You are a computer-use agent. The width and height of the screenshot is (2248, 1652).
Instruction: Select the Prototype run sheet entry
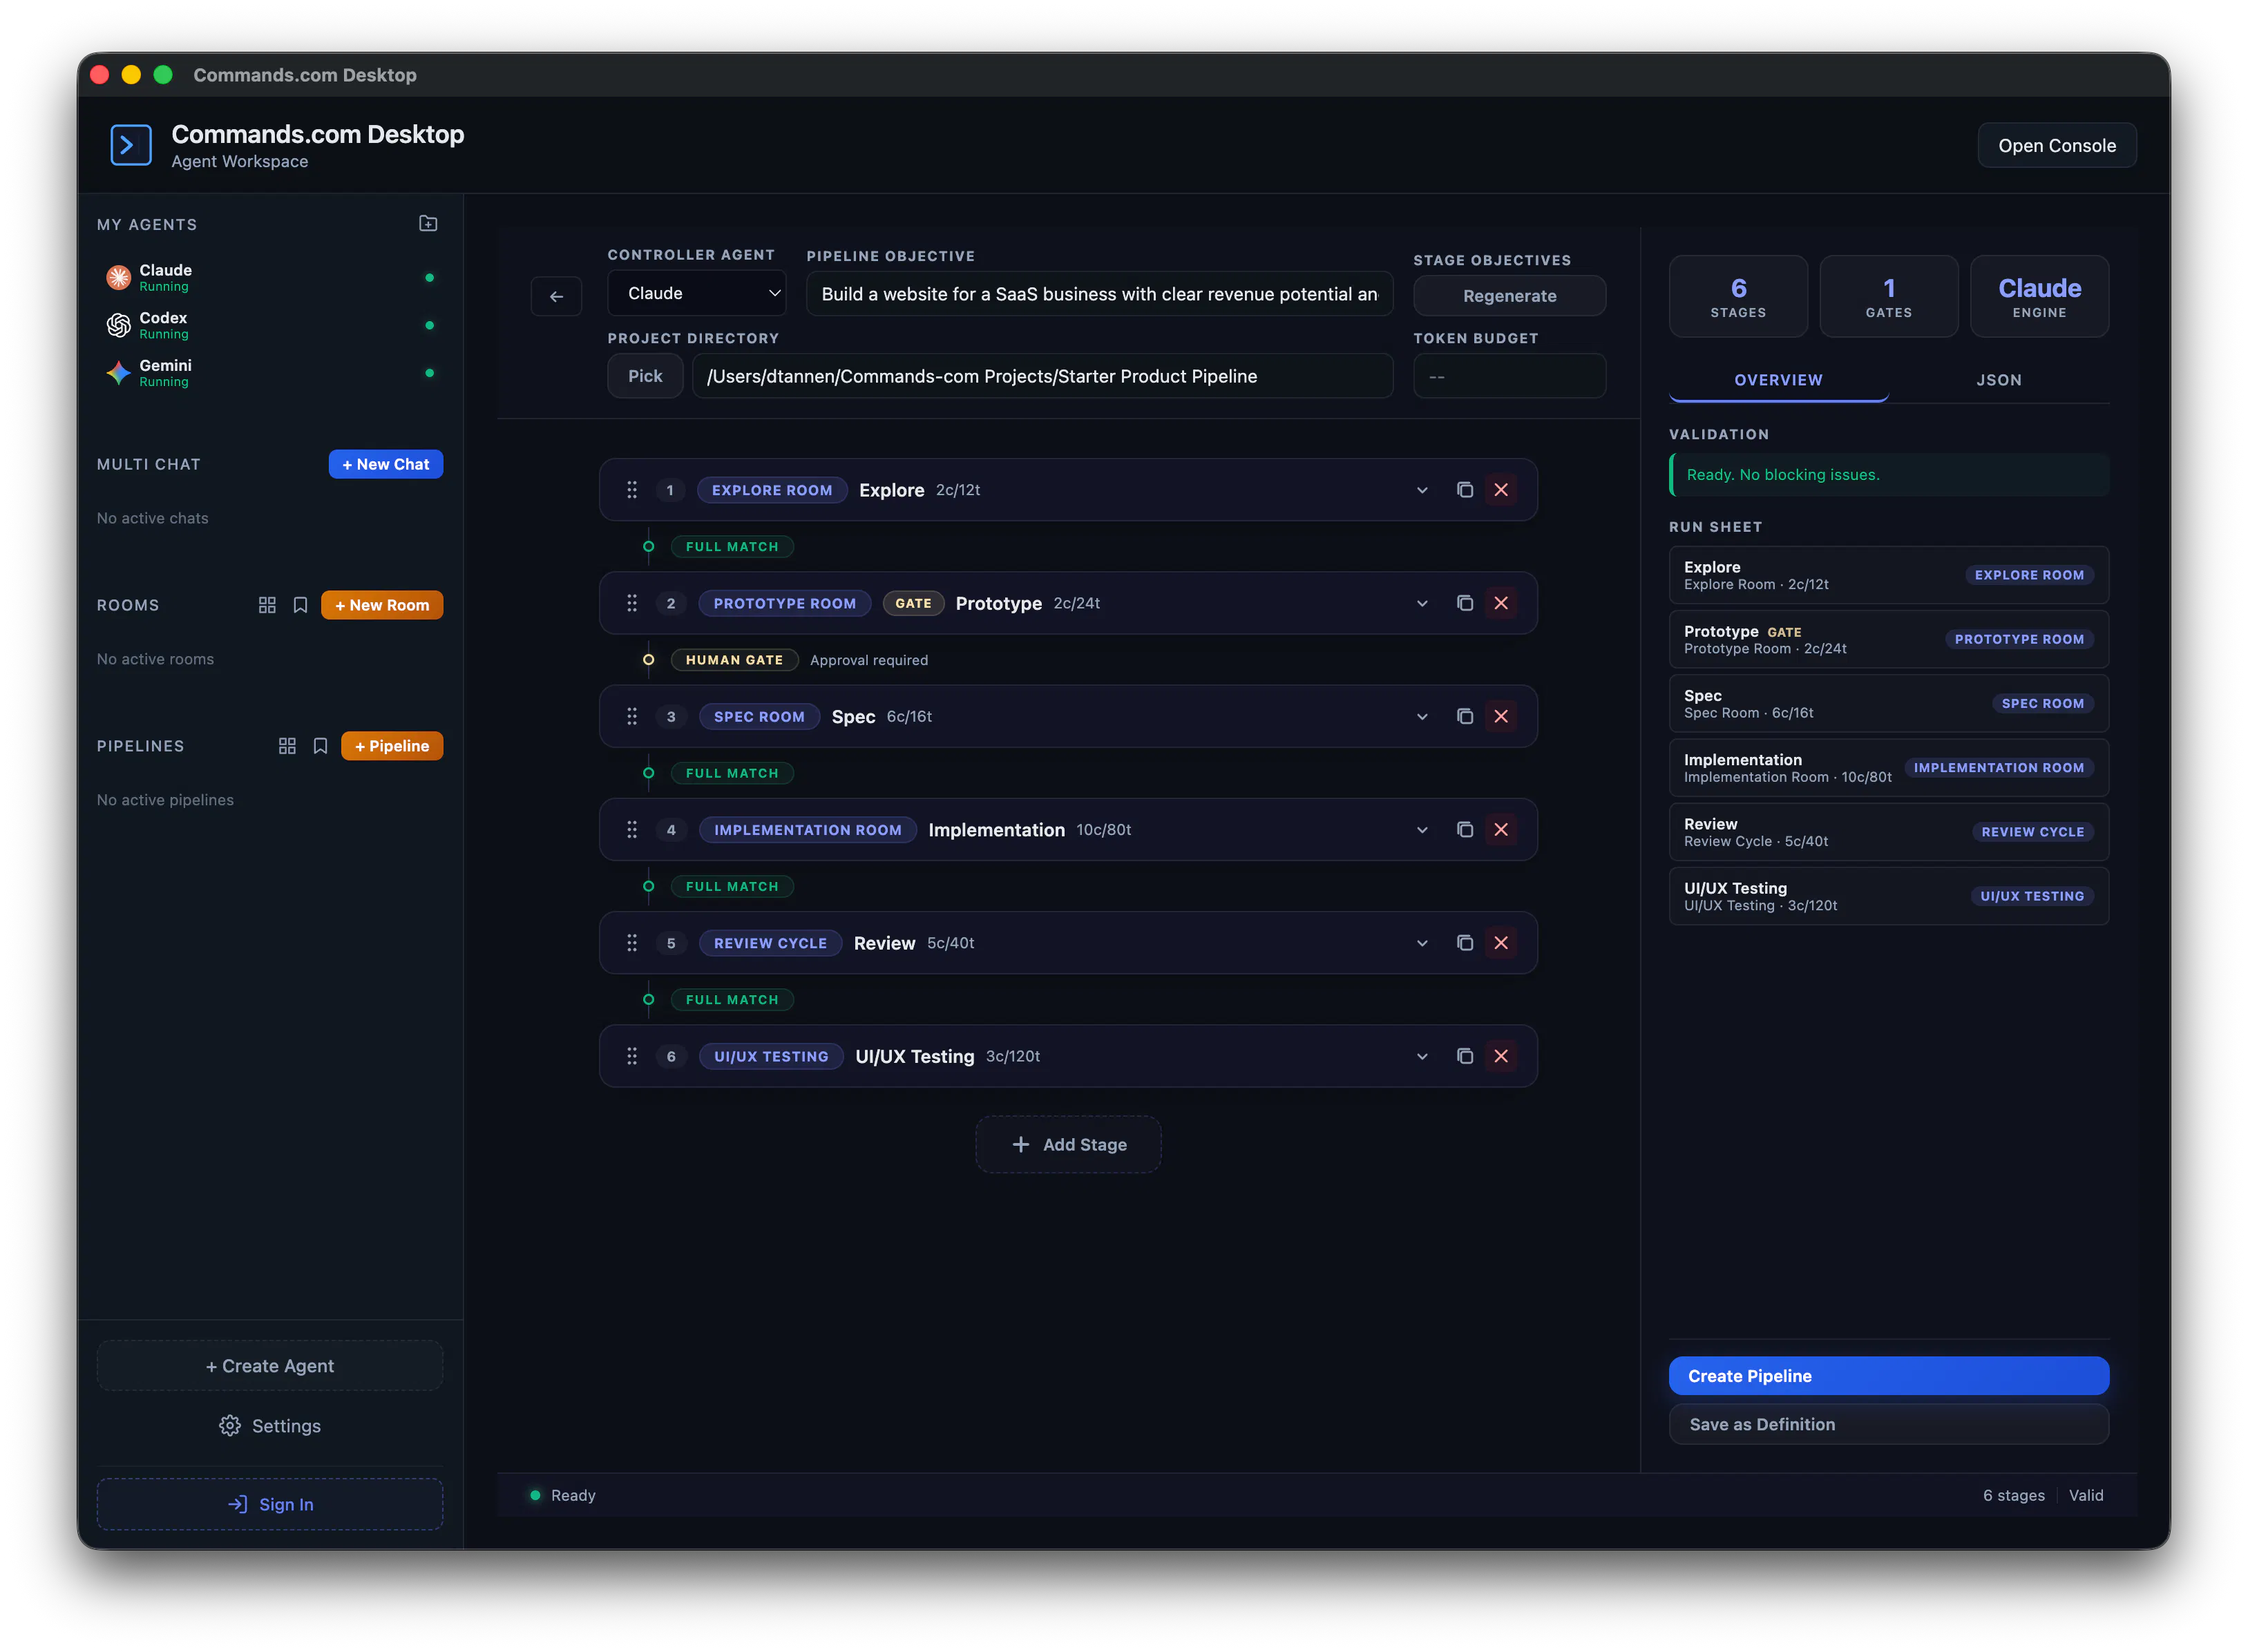1889,639
